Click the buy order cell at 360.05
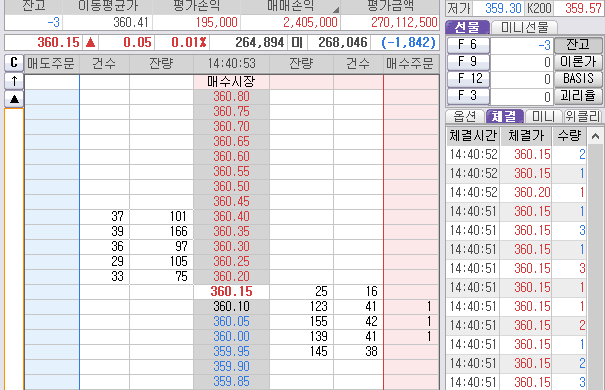Viewport: 605px width, 390px height. point(411,322)
